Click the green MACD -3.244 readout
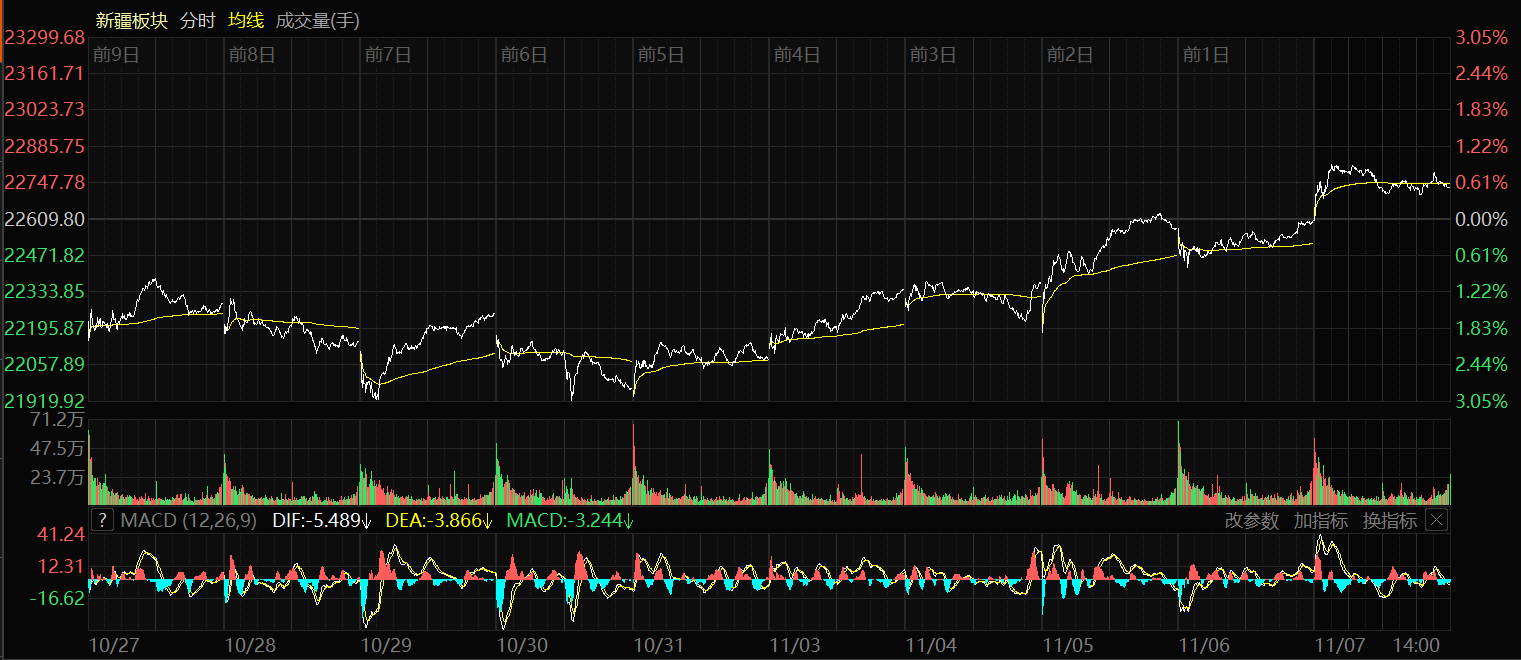Image resolution: width=1521 pixels, height=660 pixels. pos(570,520)
